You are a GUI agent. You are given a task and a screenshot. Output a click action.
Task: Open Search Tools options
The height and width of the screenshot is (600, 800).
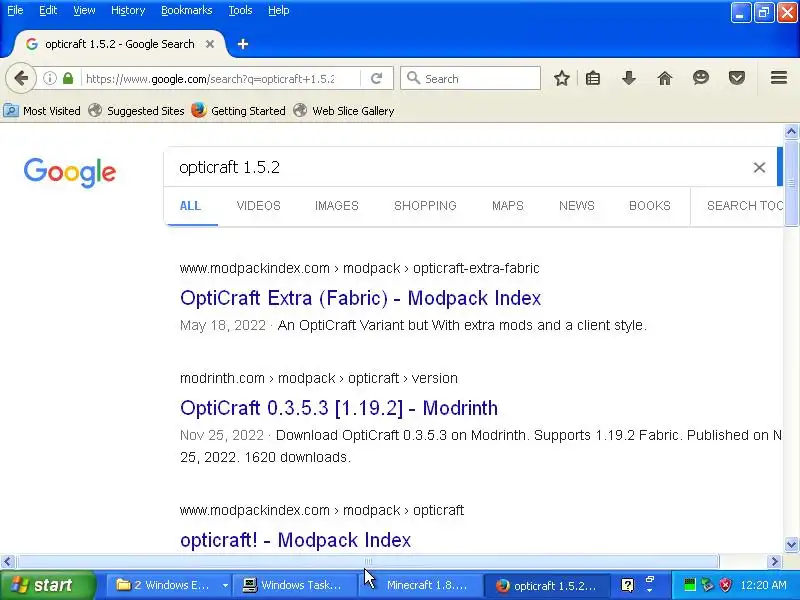pos(744,206)
